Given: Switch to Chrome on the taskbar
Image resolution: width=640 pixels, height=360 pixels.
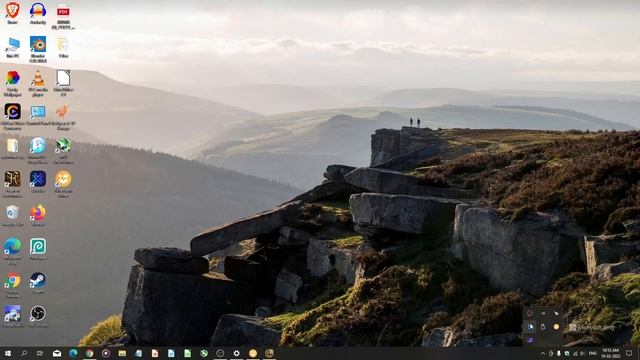Looking at the screenshot, I should pos(89,353).
